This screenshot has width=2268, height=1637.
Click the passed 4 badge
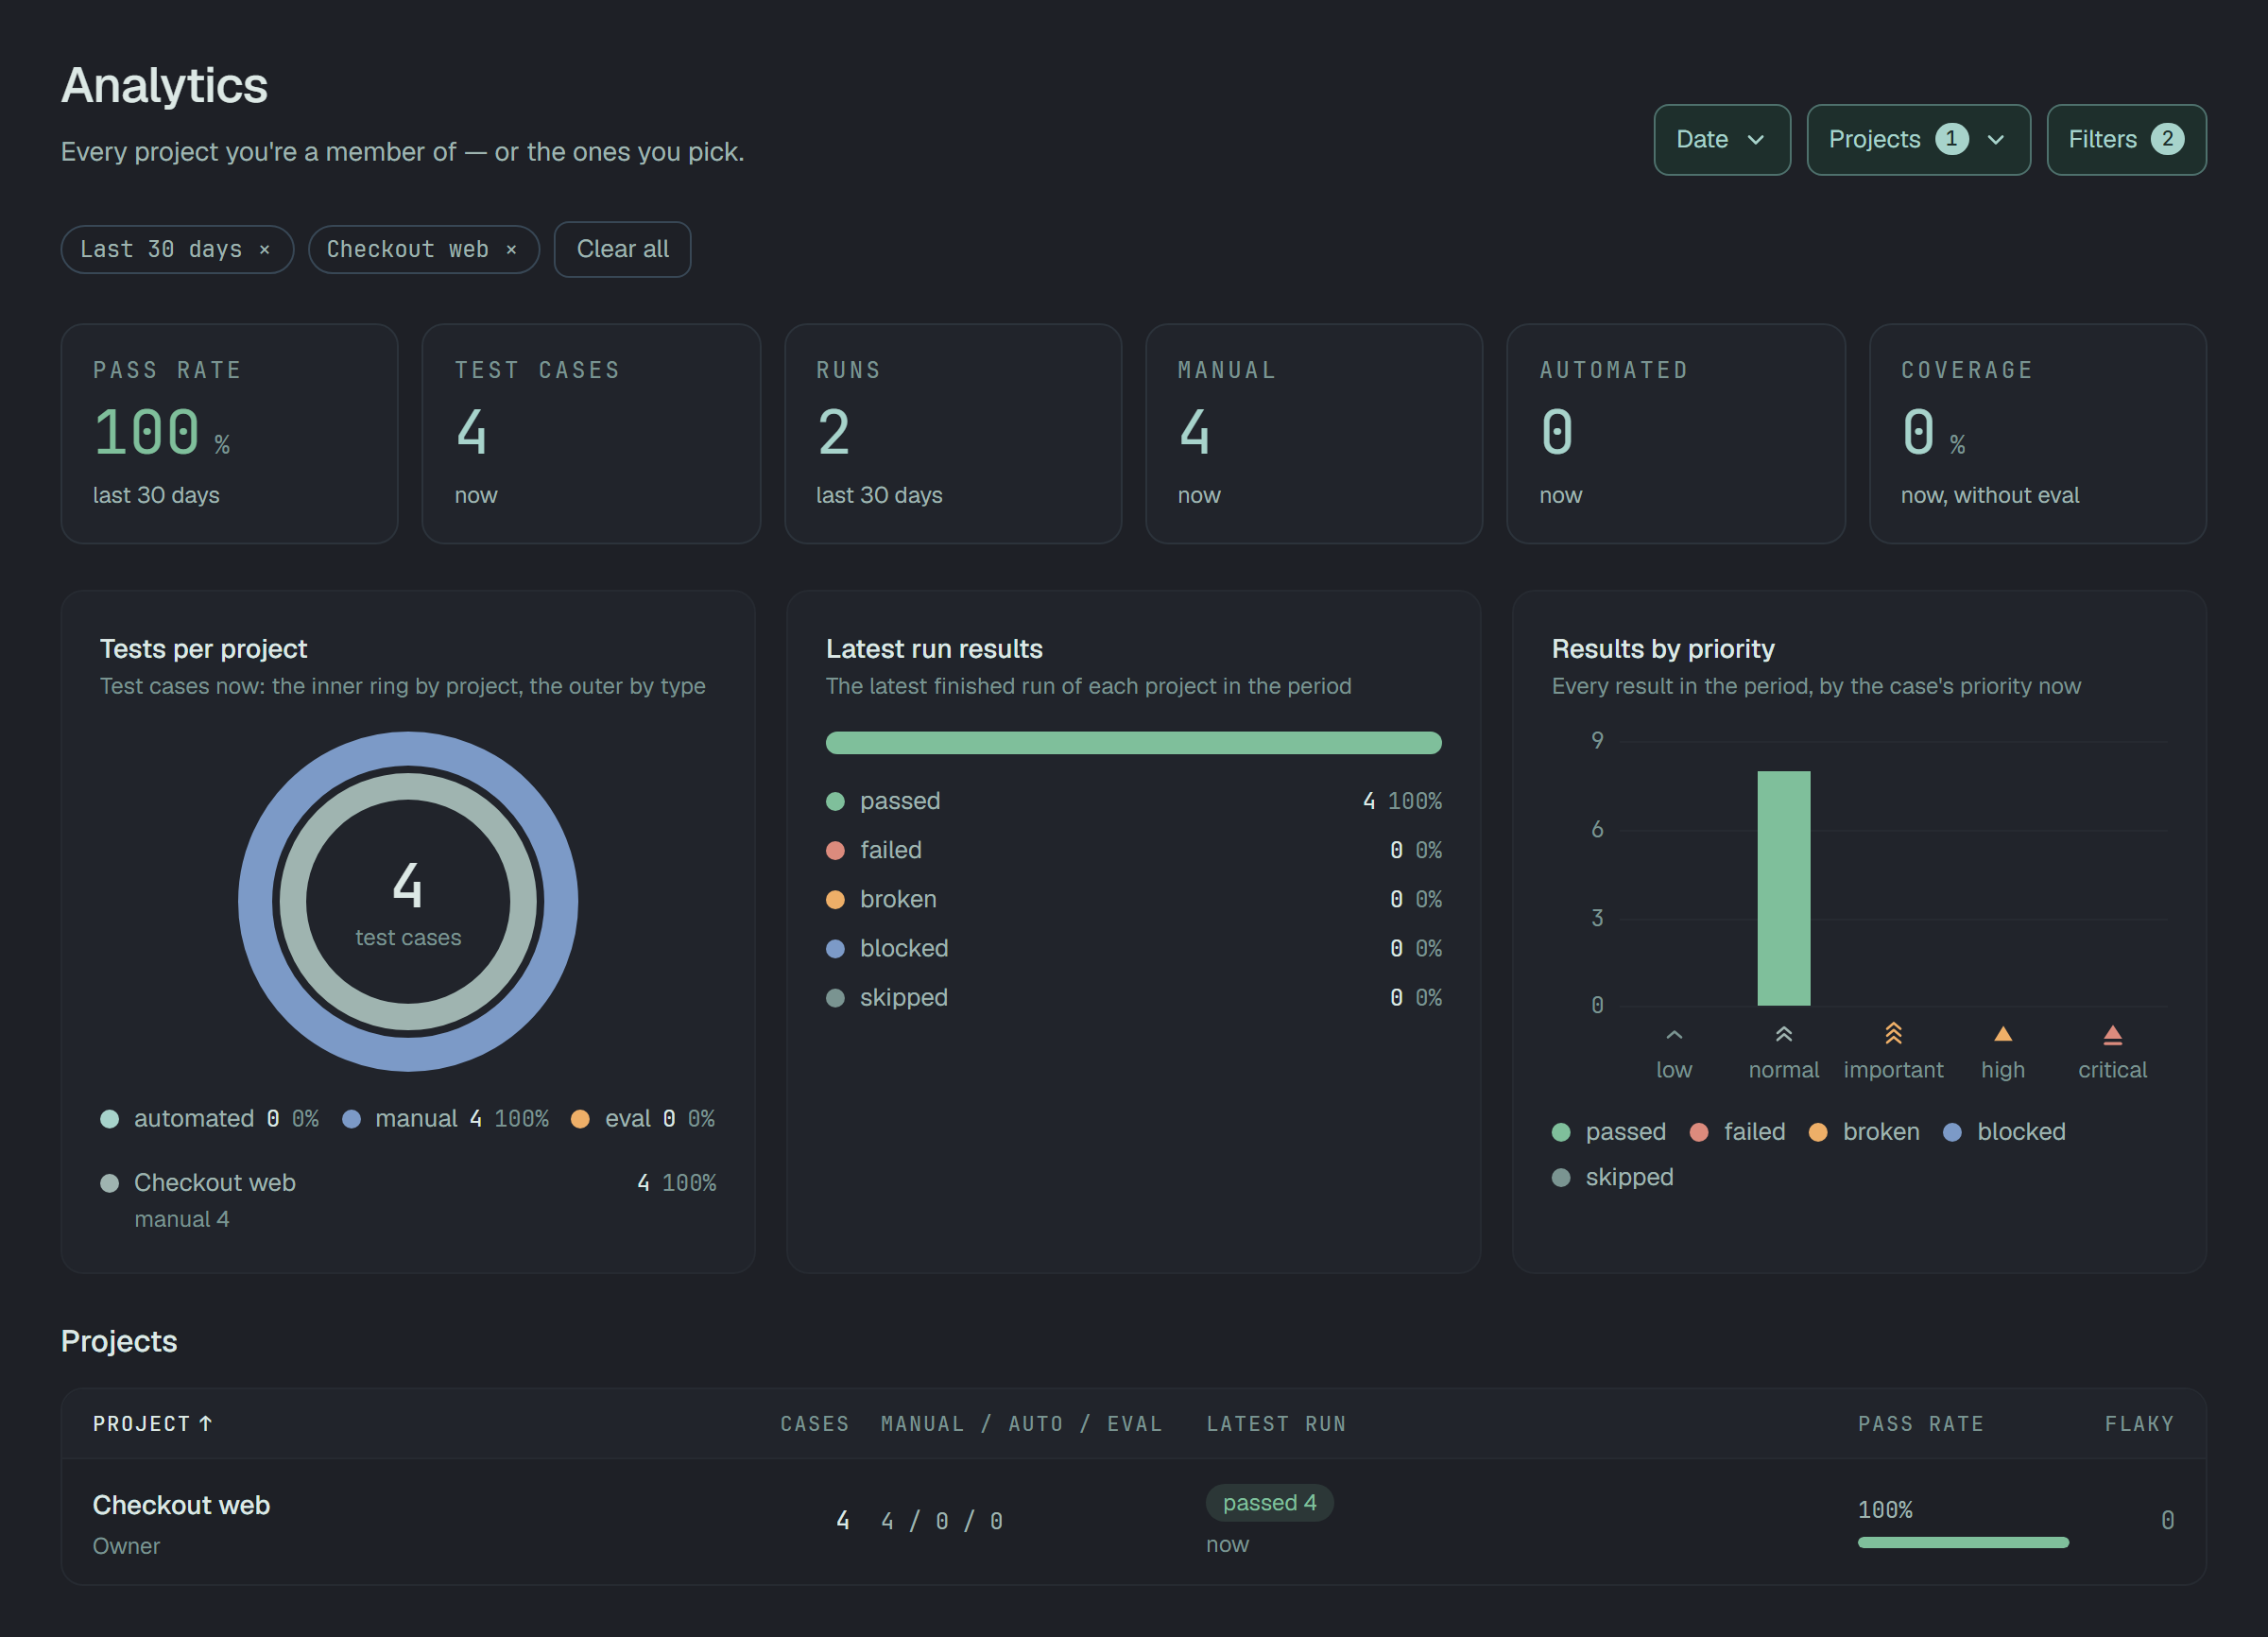tap(1269, 1502)
